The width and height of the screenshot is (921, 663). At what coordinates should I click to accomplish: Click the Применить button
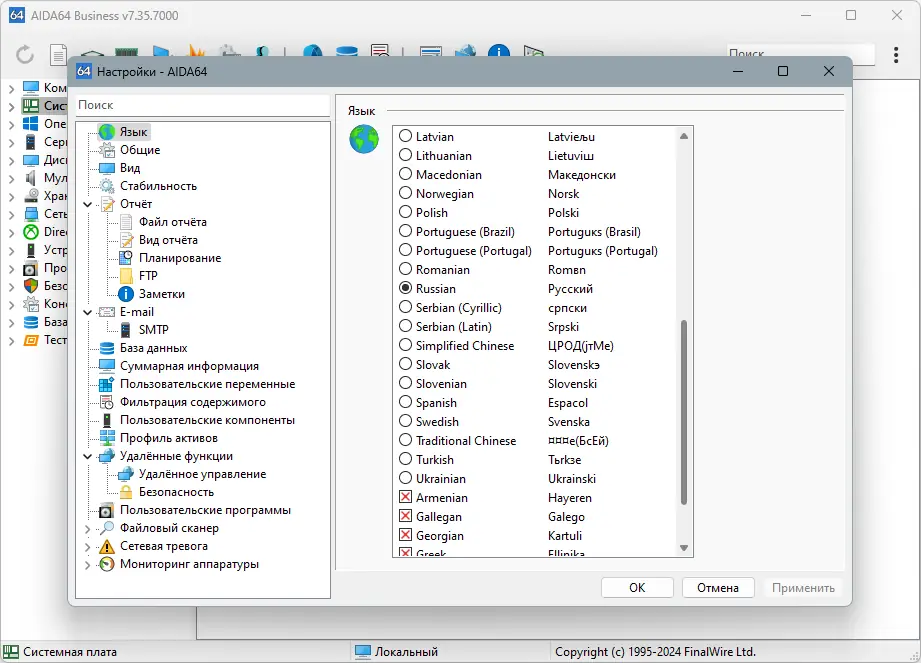803,588
